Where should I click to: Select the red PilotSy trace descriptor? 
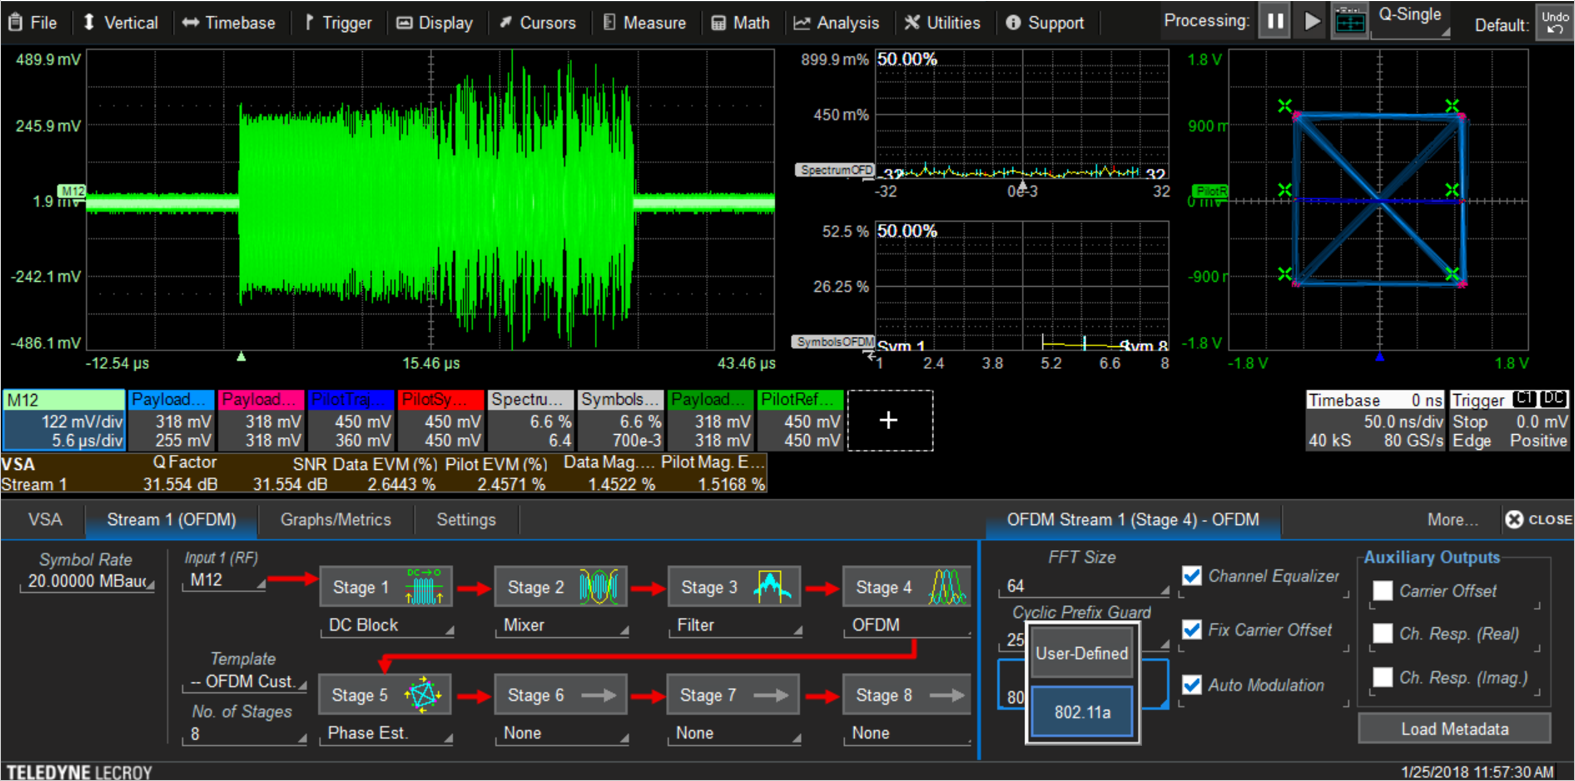[441, 421]
